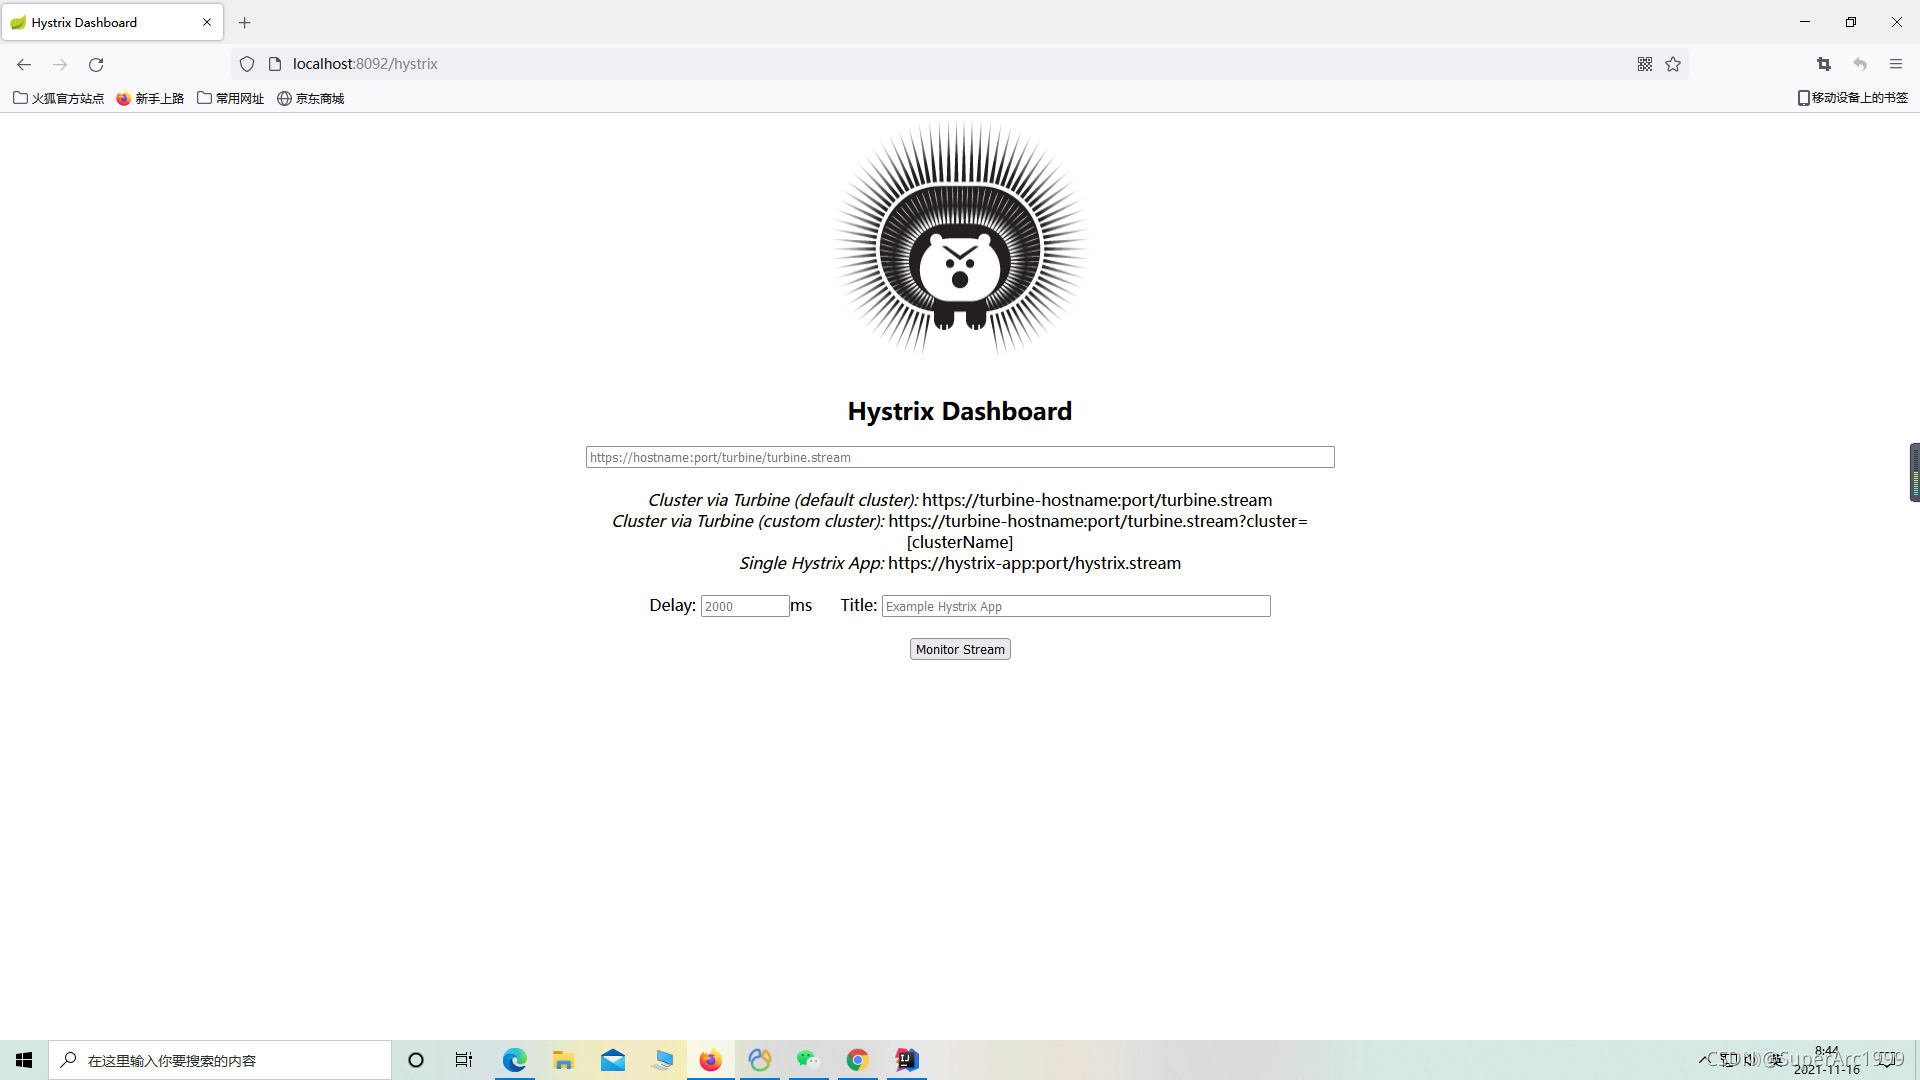This screenshot has width=1920, height=1080.
Task: Click the tracking protection shield icon
Action: click(x=247, y=64)
